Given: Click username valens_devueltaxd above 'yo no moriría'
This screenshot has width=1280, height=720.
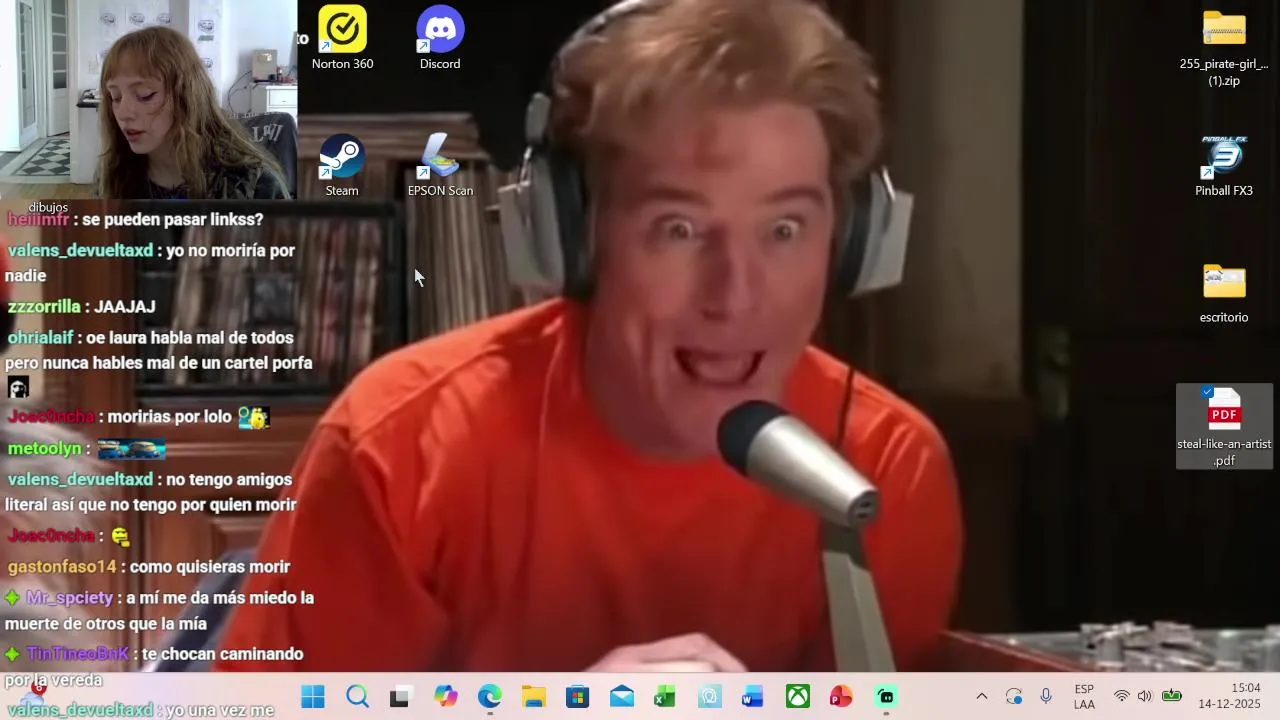Looking at the screenshot, I should tap(80, 250).
